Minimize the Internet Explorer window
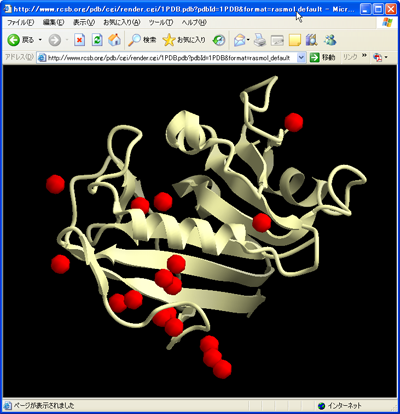The image size is (400, 414). click(x=366, y=9)
